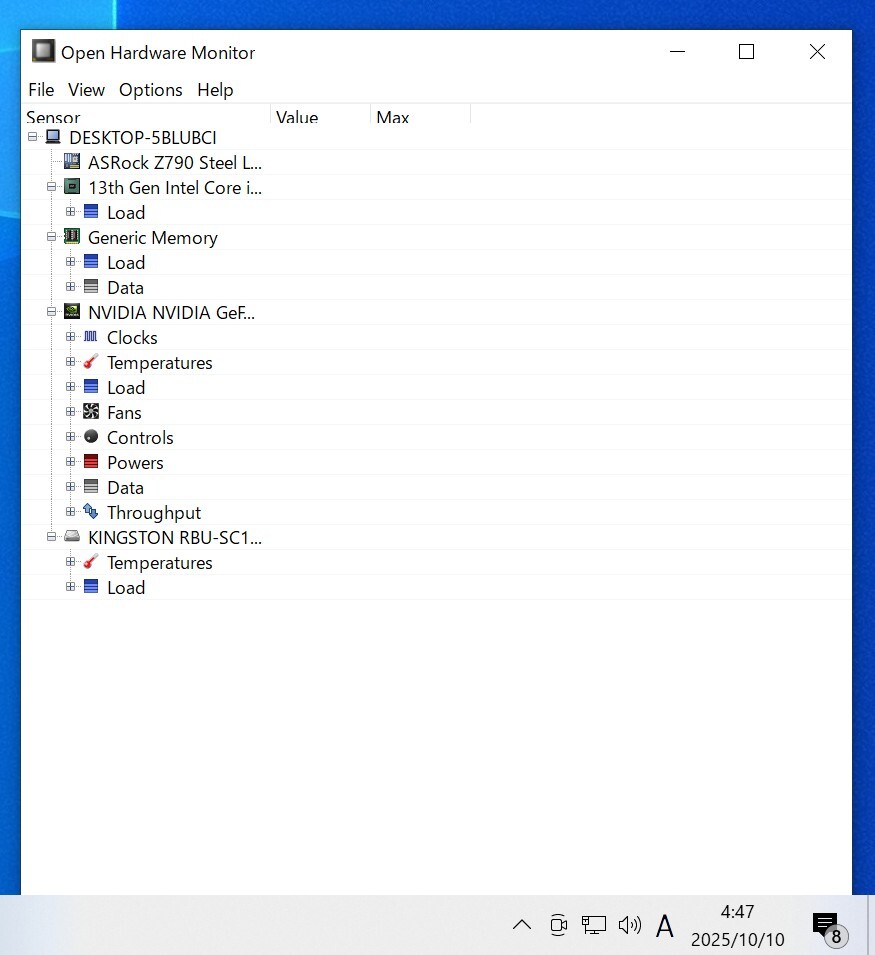Screen dimensions: 875x955
Task: Expand the Fans node under NVIDIA
Action: pyautogui.click(x=71, y=412)
